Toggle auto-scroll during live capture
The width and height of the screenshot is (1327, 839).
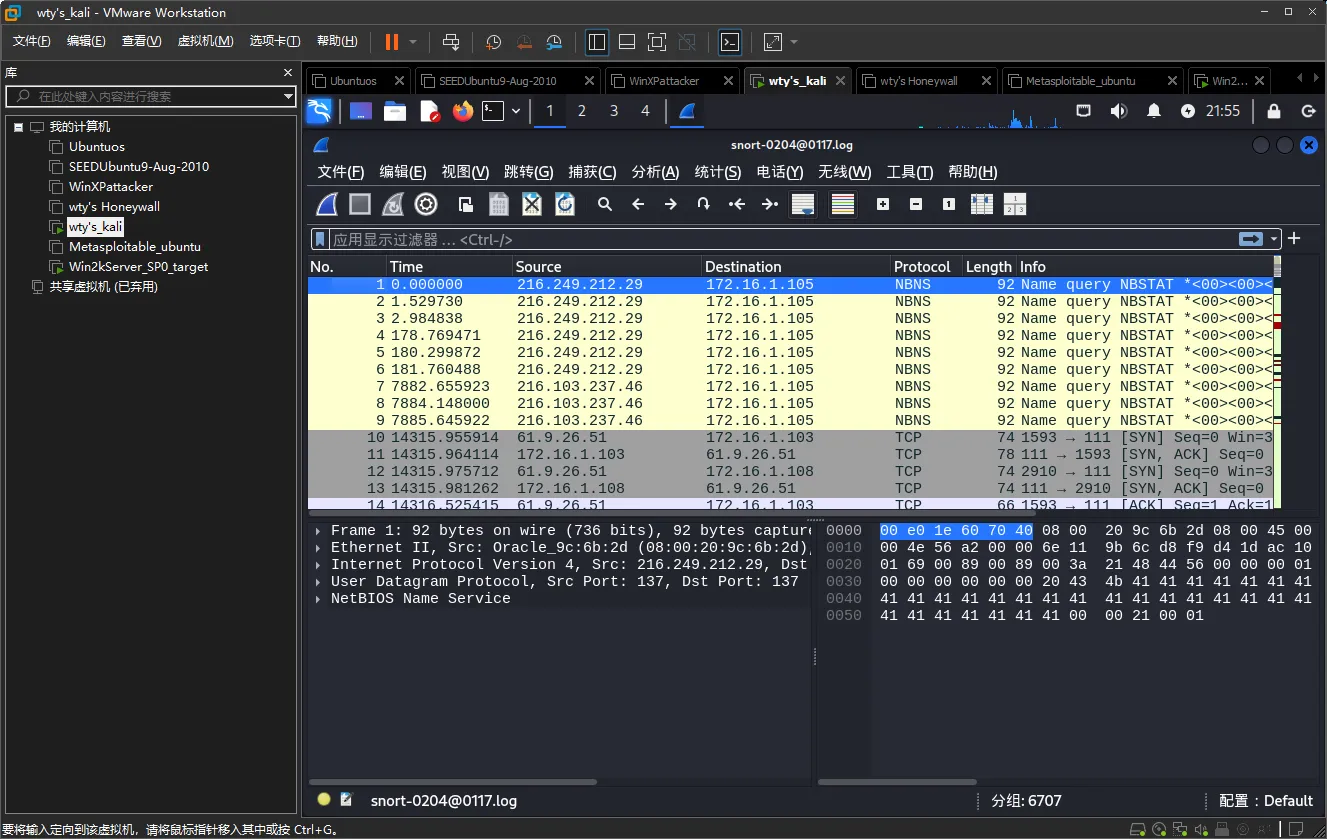[802, 205]
